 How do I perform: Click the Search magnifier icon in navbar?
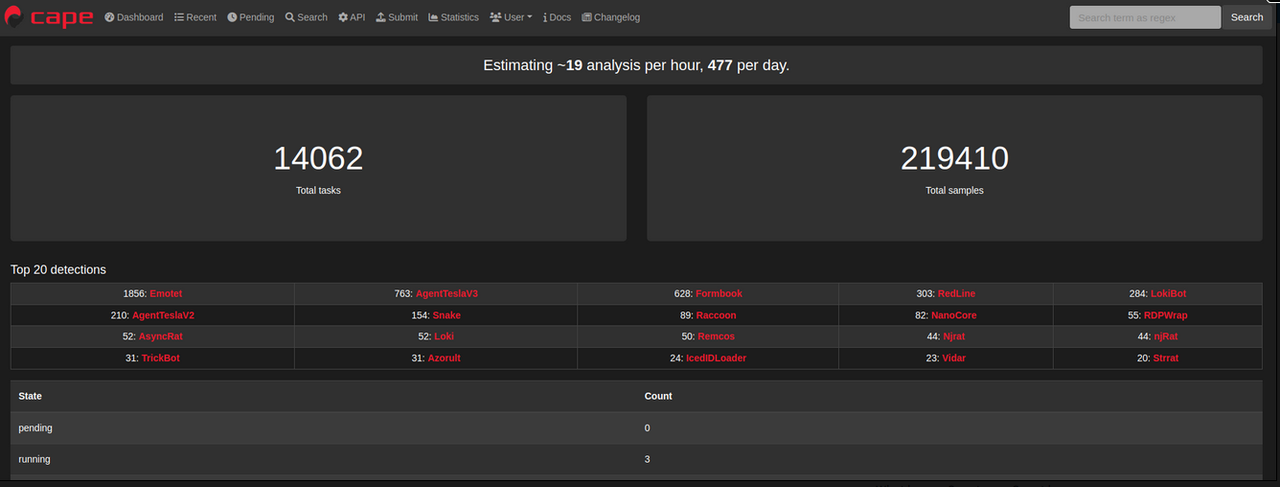tap(290, 17)
